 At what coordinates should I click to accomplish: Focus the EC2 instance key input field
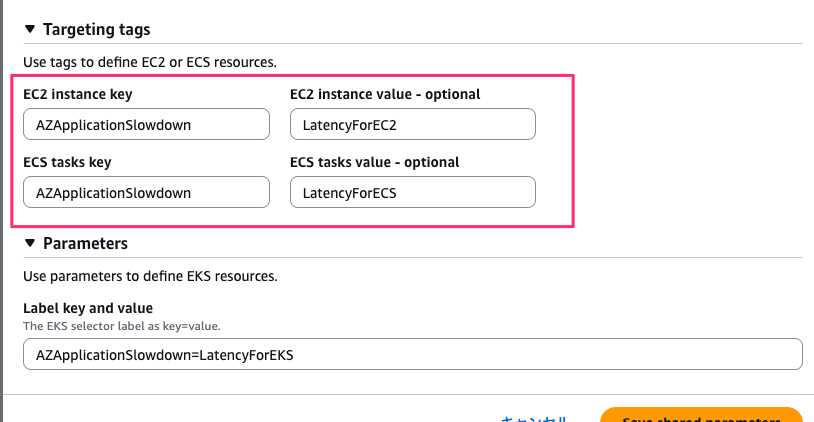(x=146, y=124)
